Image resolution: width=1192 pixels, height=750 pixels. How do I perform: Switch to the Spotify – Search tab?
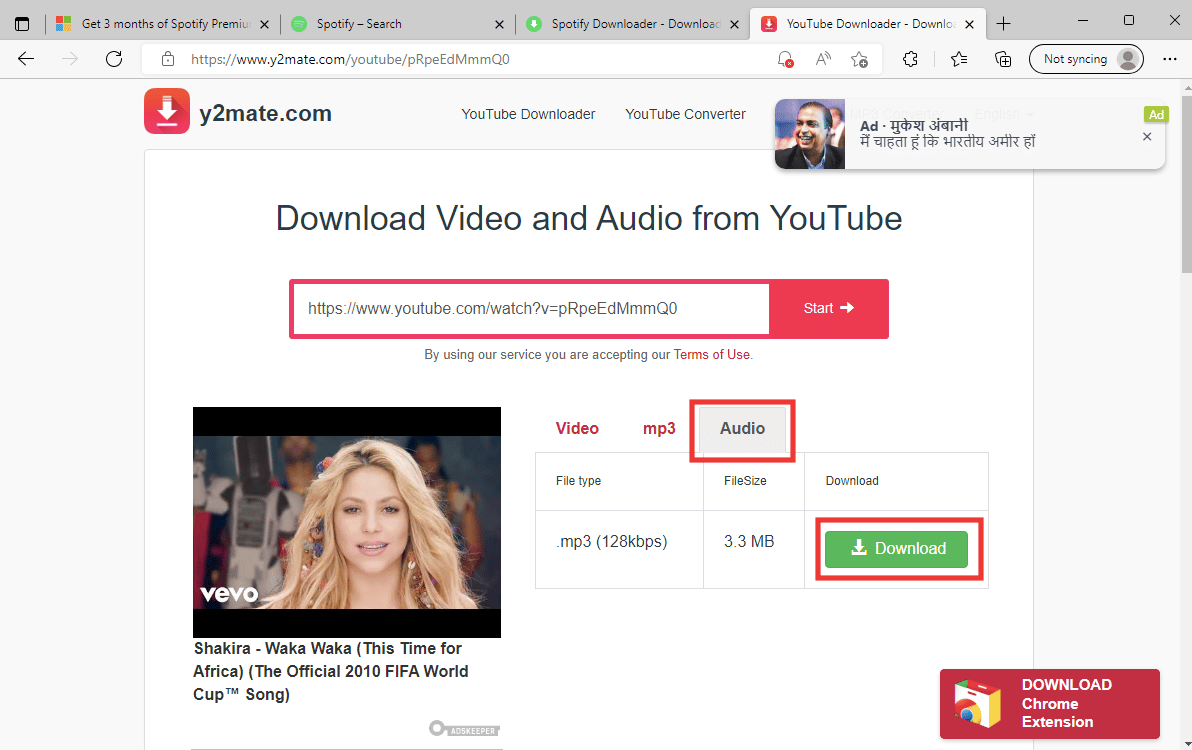tap(398, 24)
